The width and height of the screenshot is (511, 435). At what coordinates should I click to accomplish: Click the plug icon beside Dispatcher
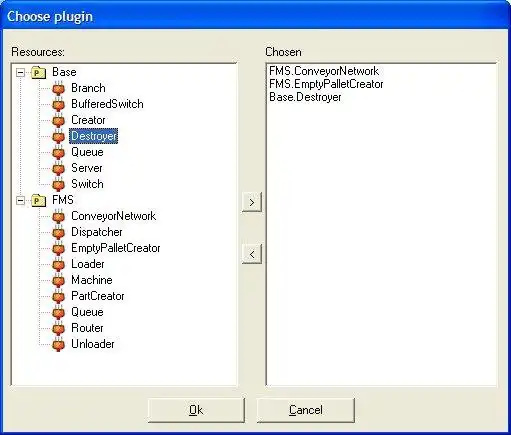[58, 232]
